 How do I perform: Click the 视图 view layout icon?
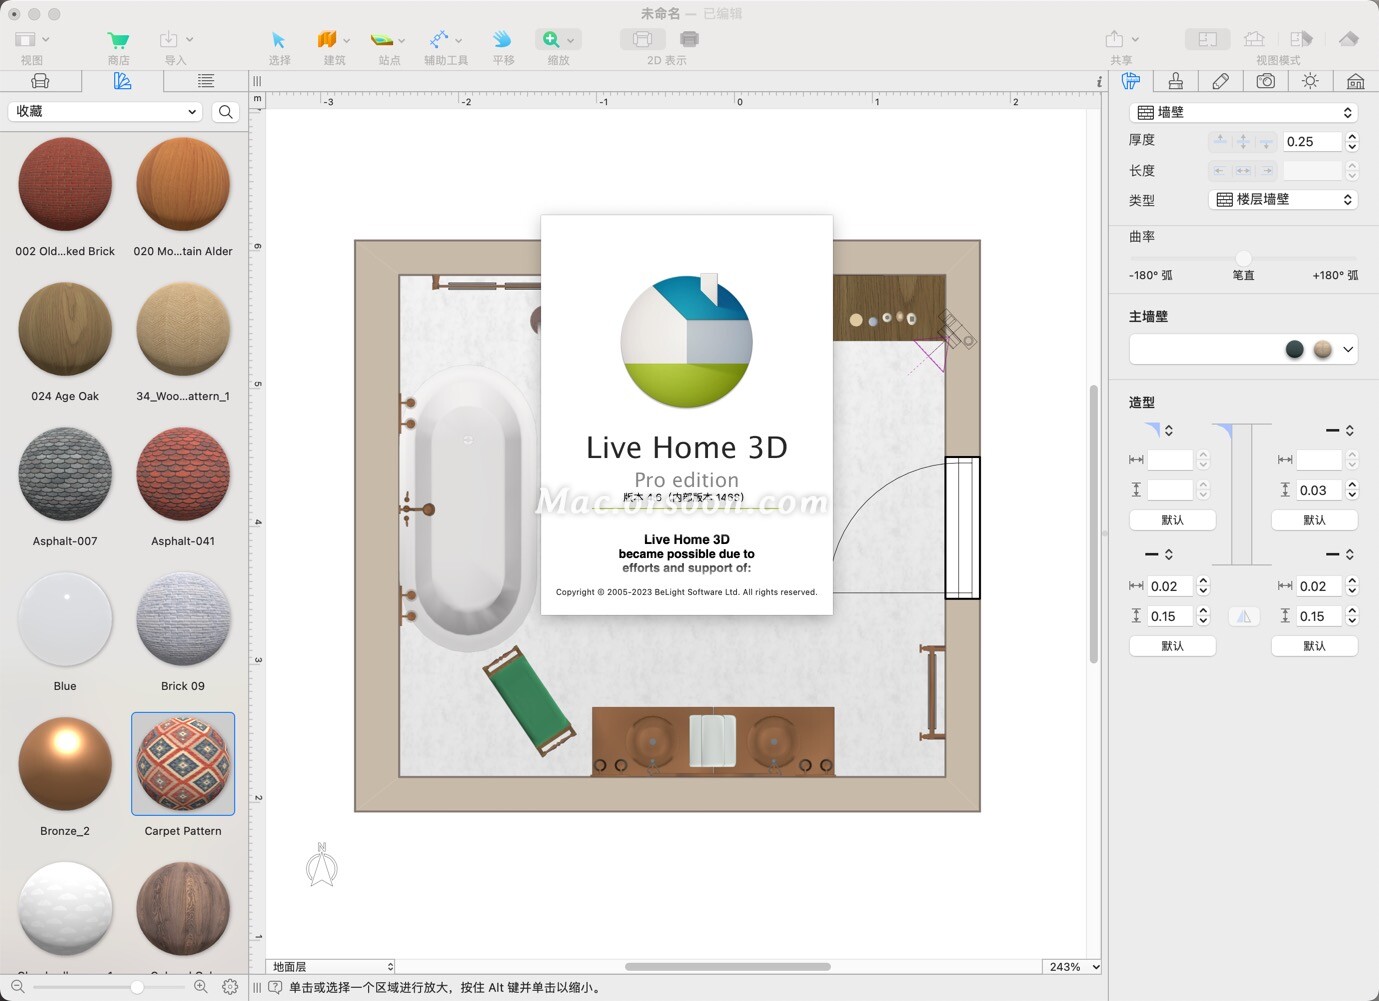point(25,40)
